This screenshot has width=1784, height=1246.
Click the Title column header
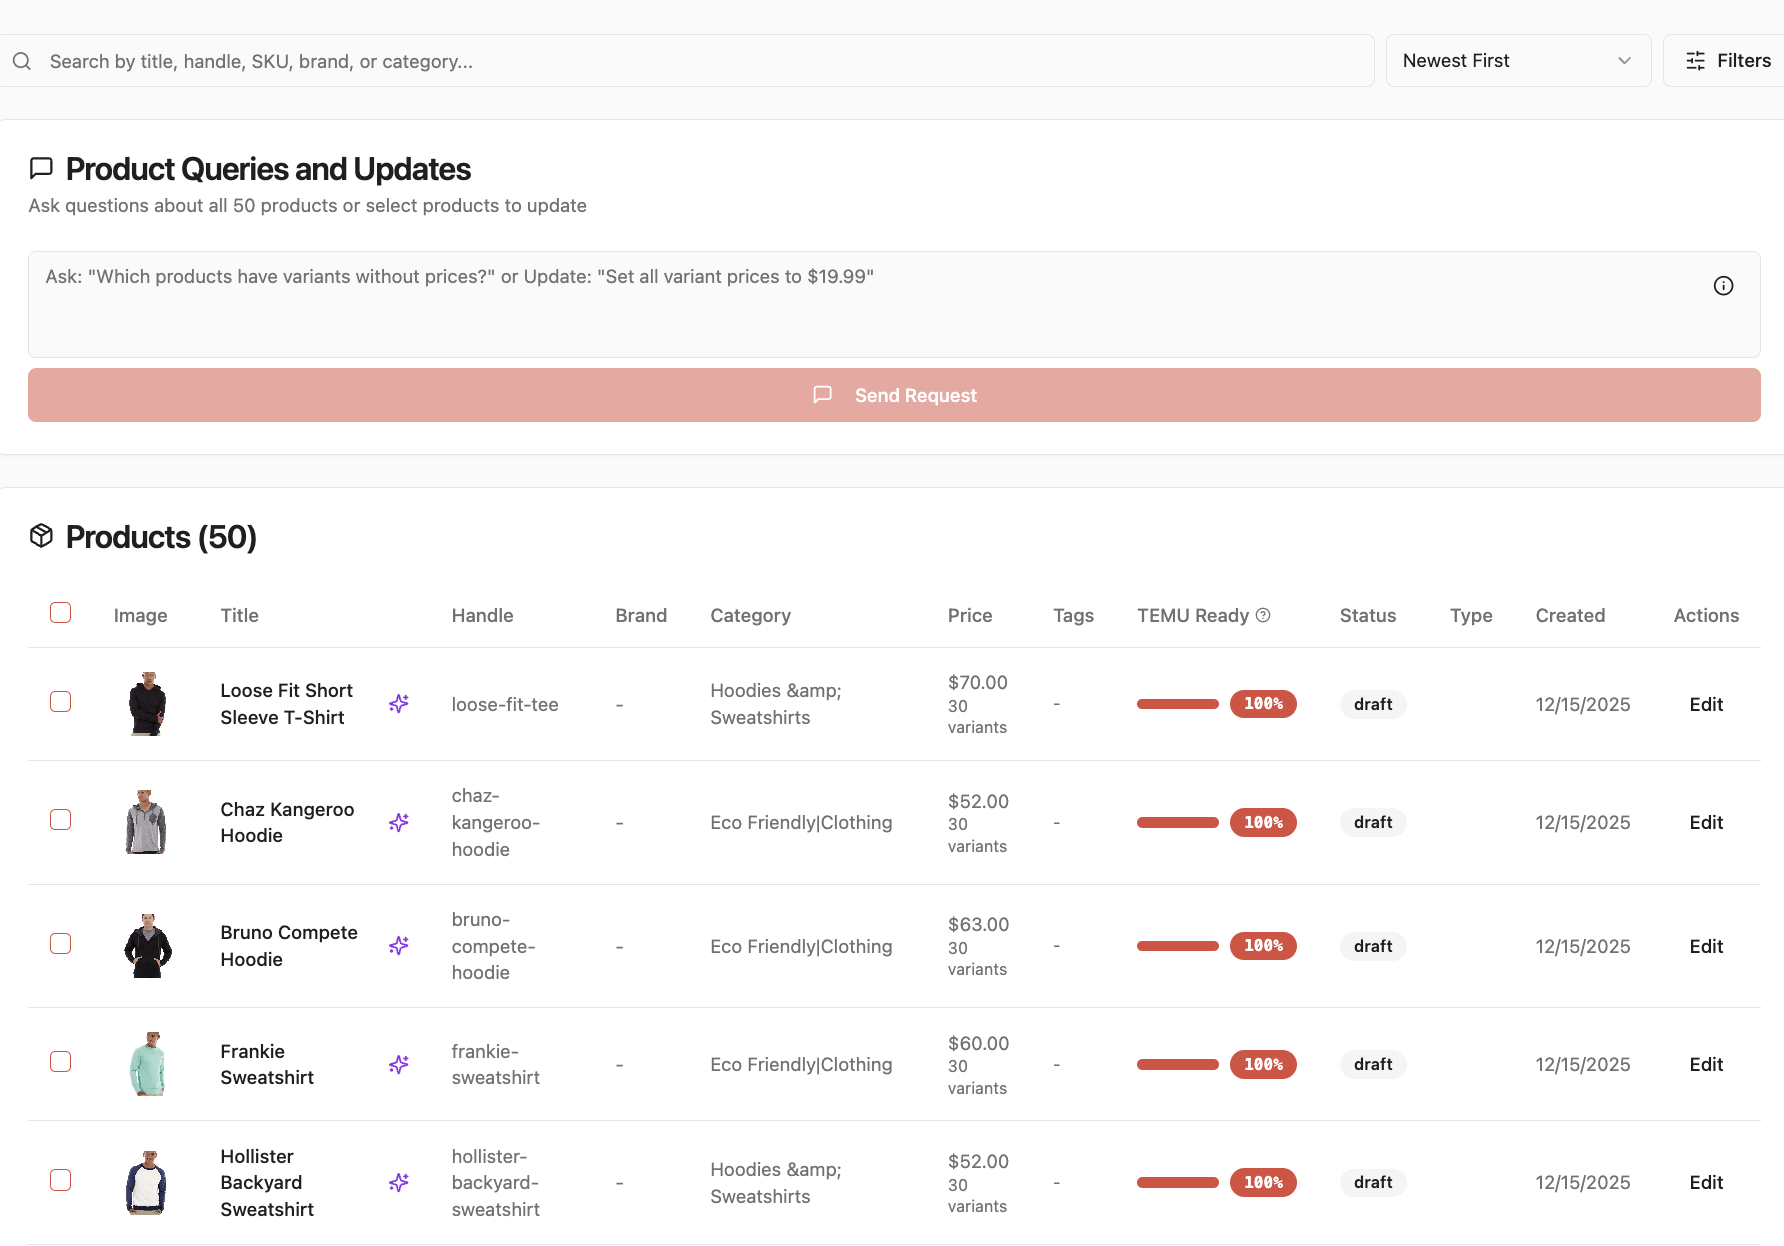(x=239, y=615)
